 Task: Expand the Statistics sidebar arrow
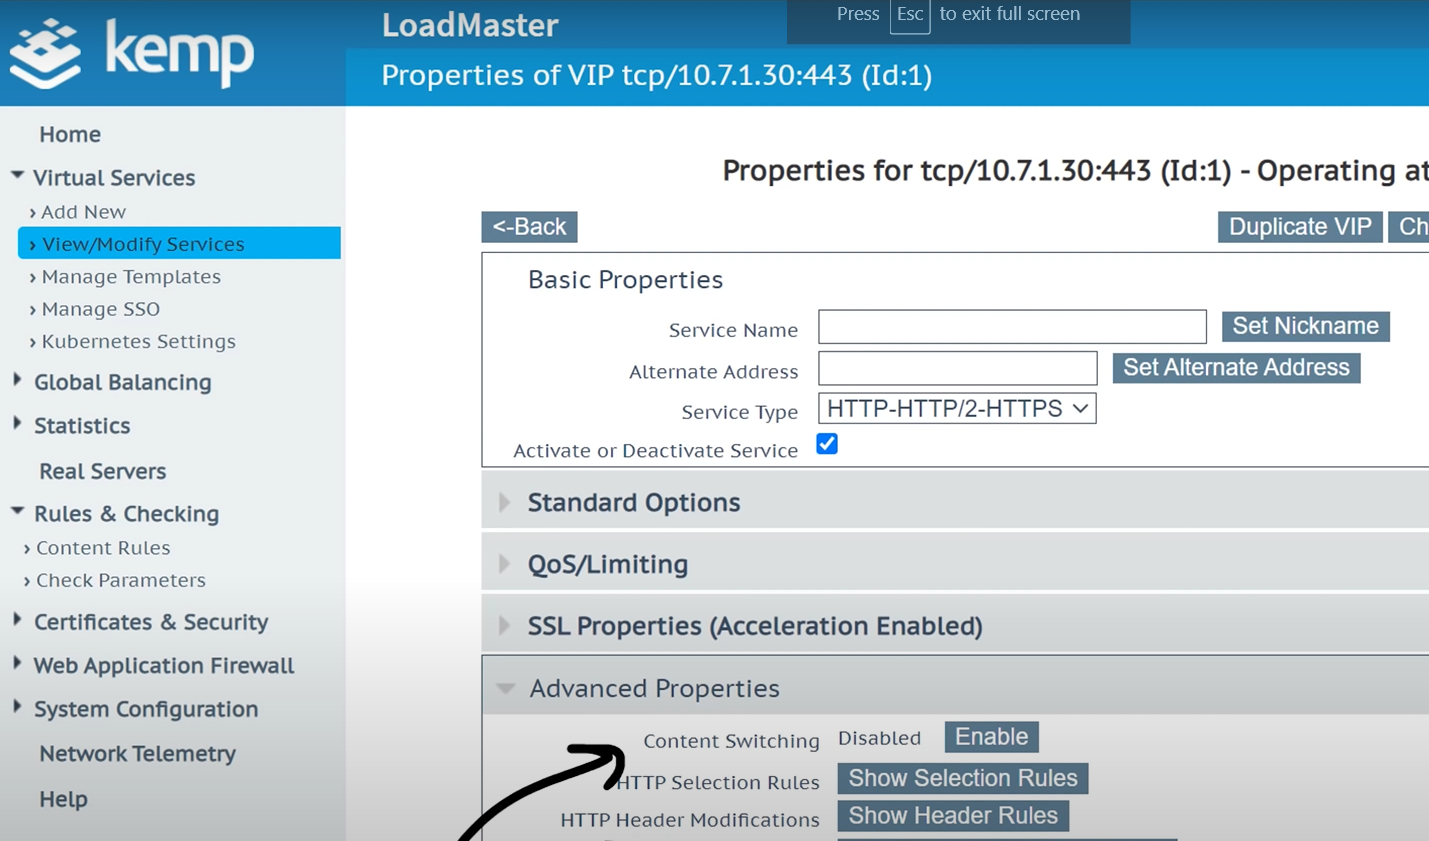[17, 424]
